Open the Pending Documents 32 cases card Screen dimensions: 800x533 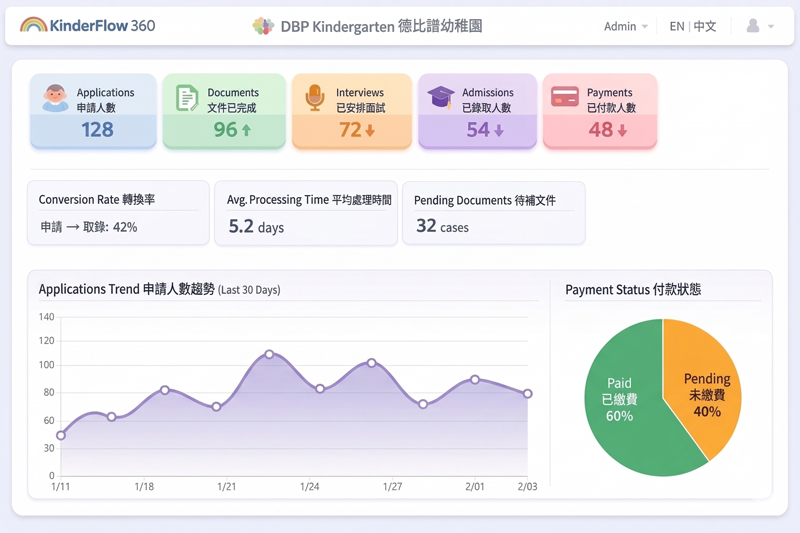click(493, 213)
